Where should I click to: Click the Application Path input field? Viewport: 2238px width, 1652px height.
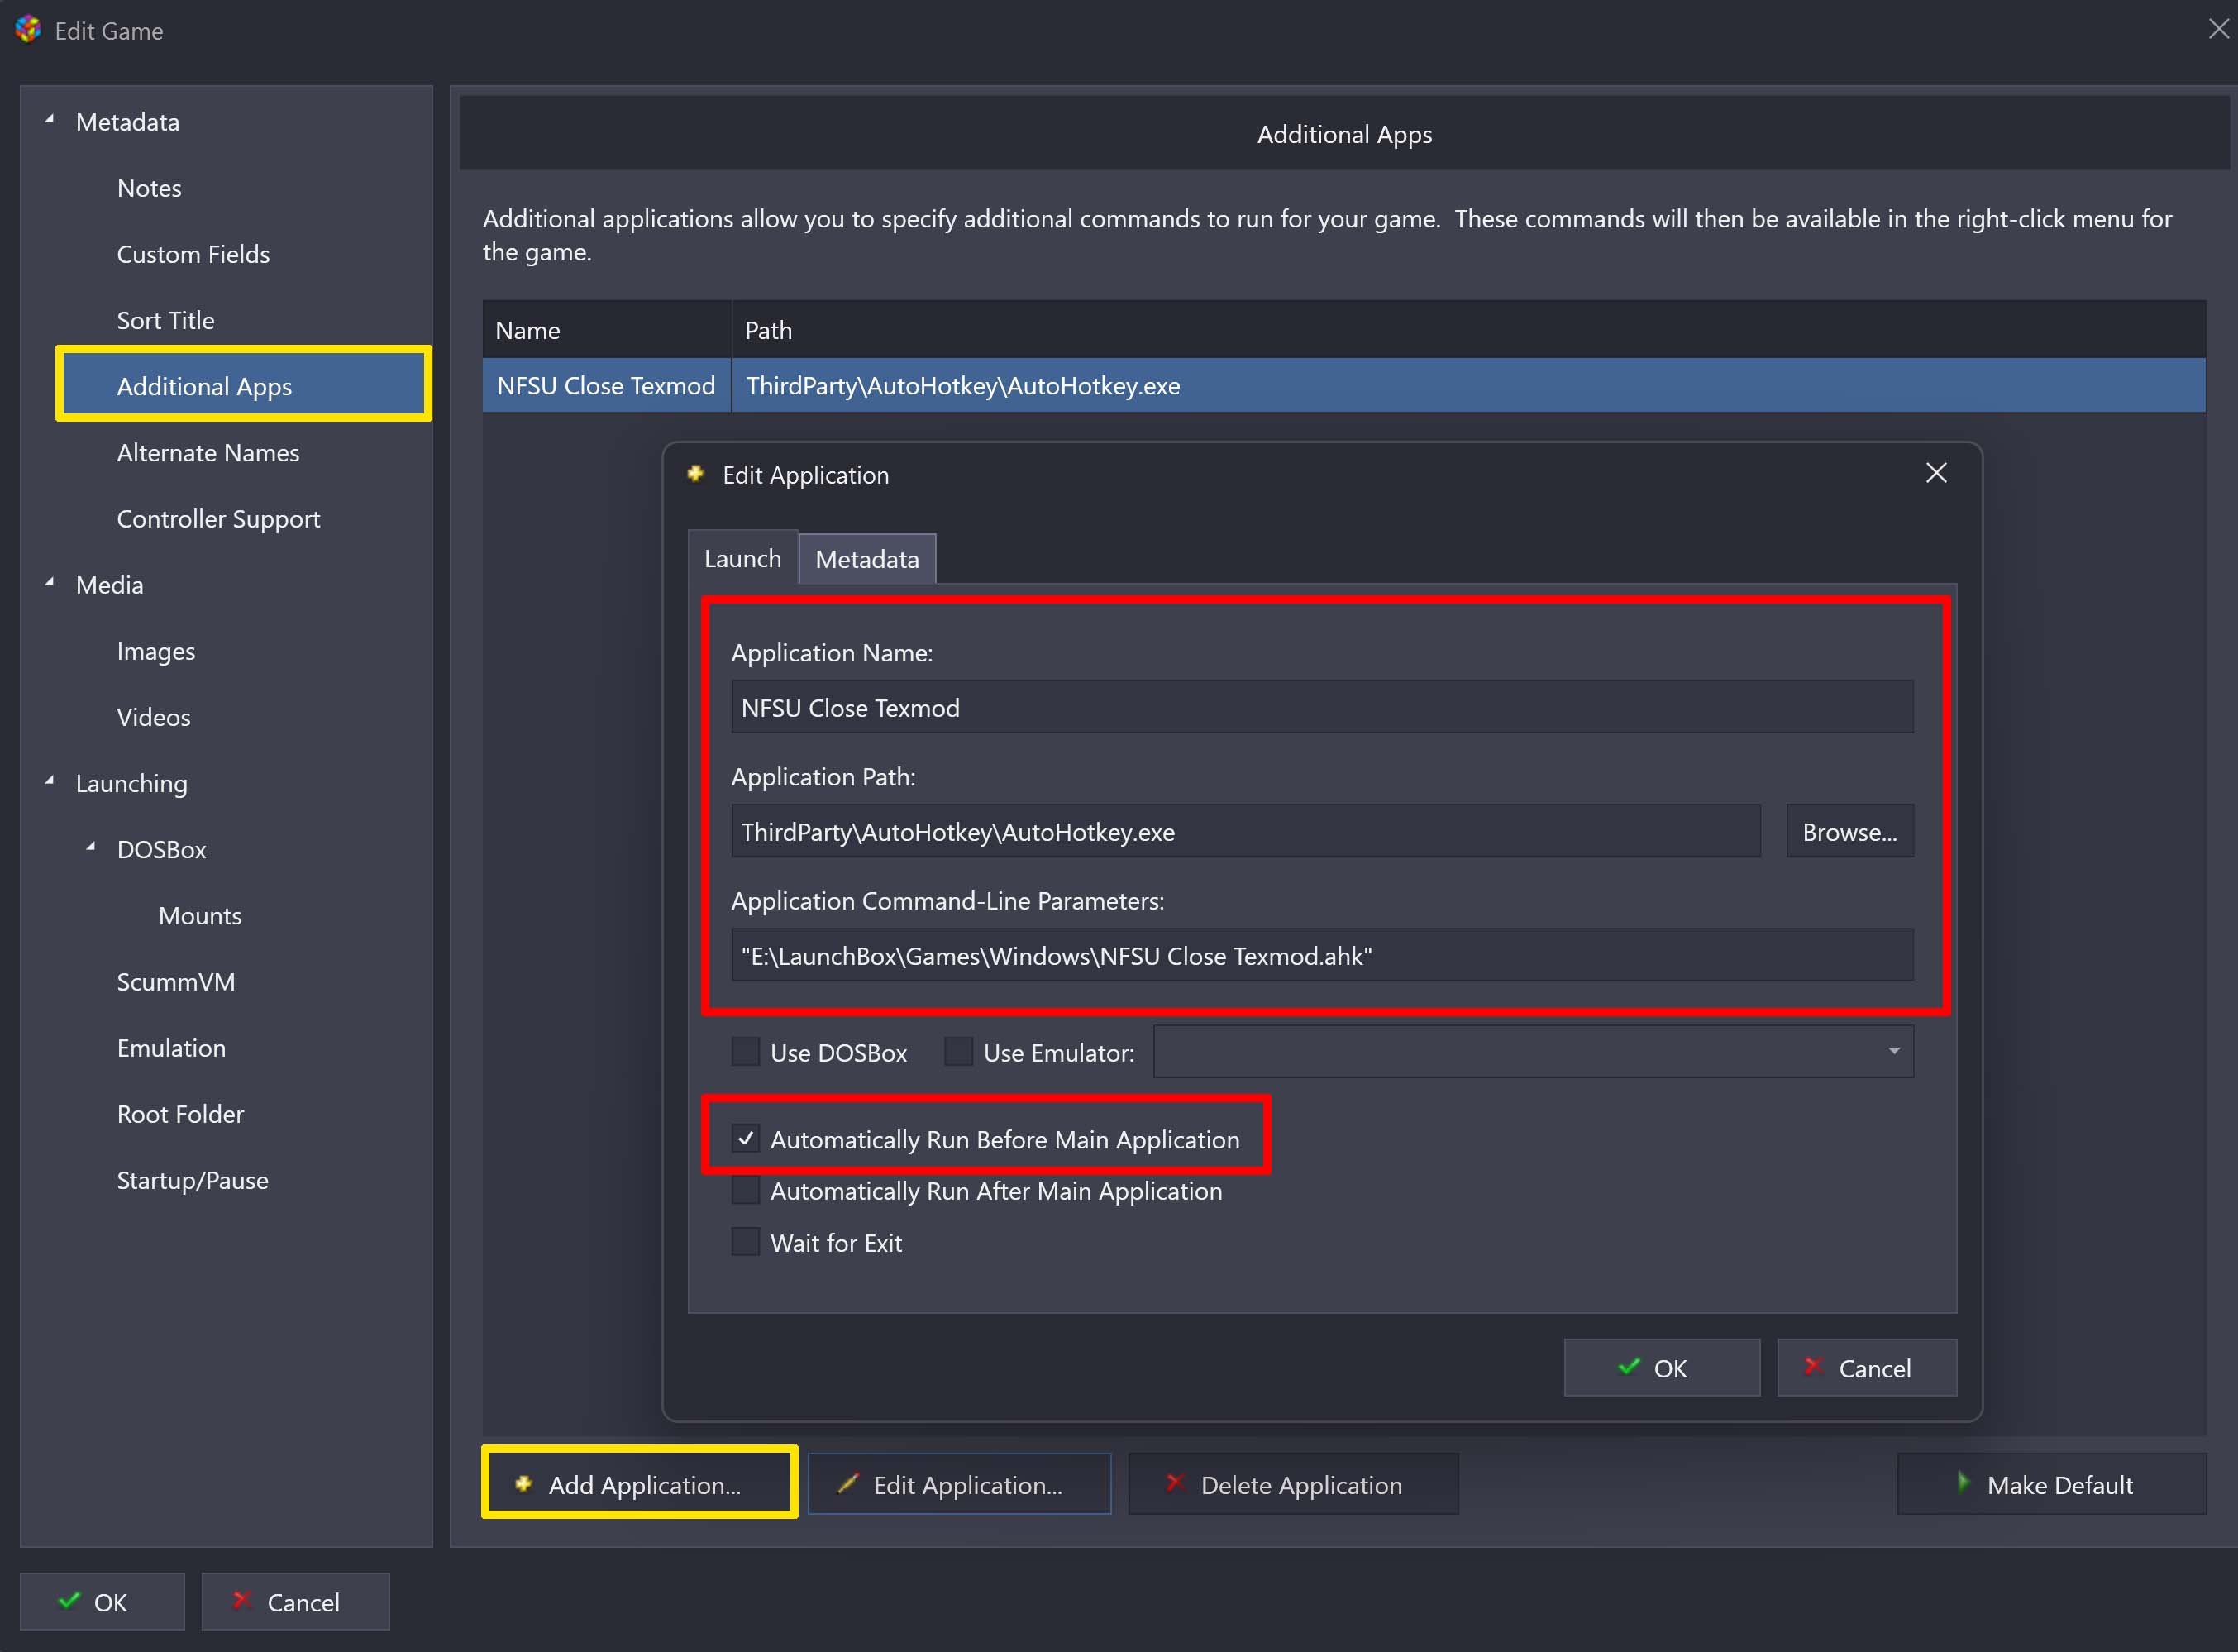(x=1246, y=831)
